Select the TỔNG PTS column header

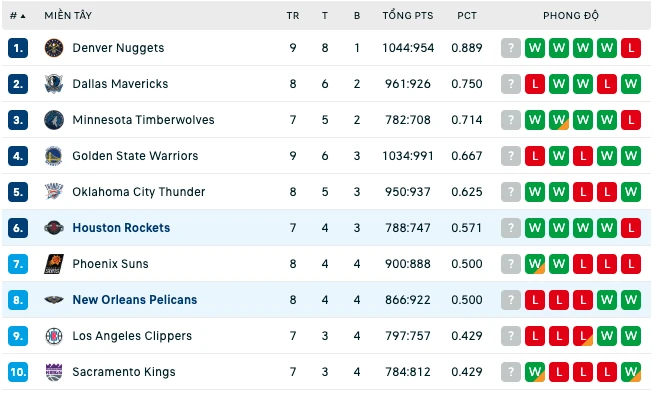click(x=408, y=16)
